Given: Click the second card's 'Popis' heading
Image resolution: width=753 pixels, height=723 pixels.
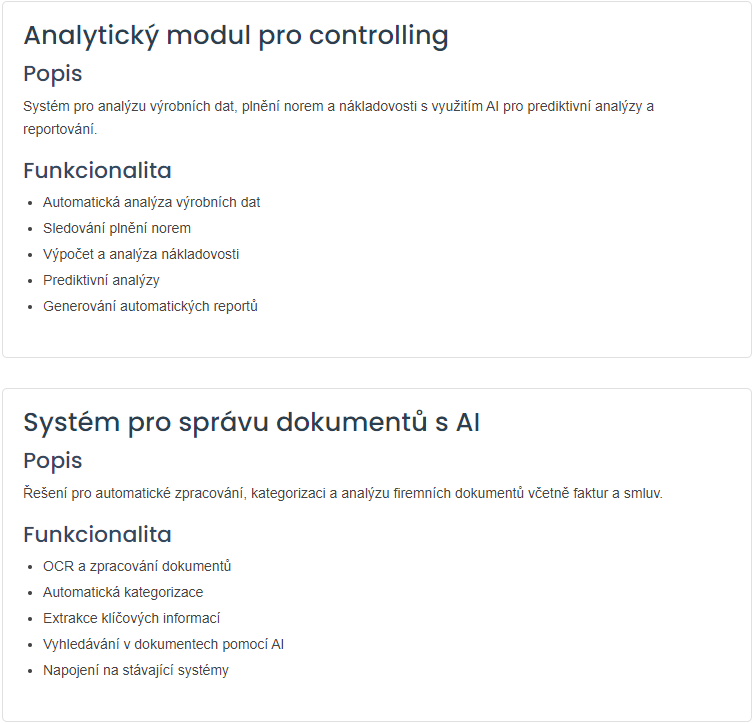Looking at the screenshot, I should tap(53, 461).
